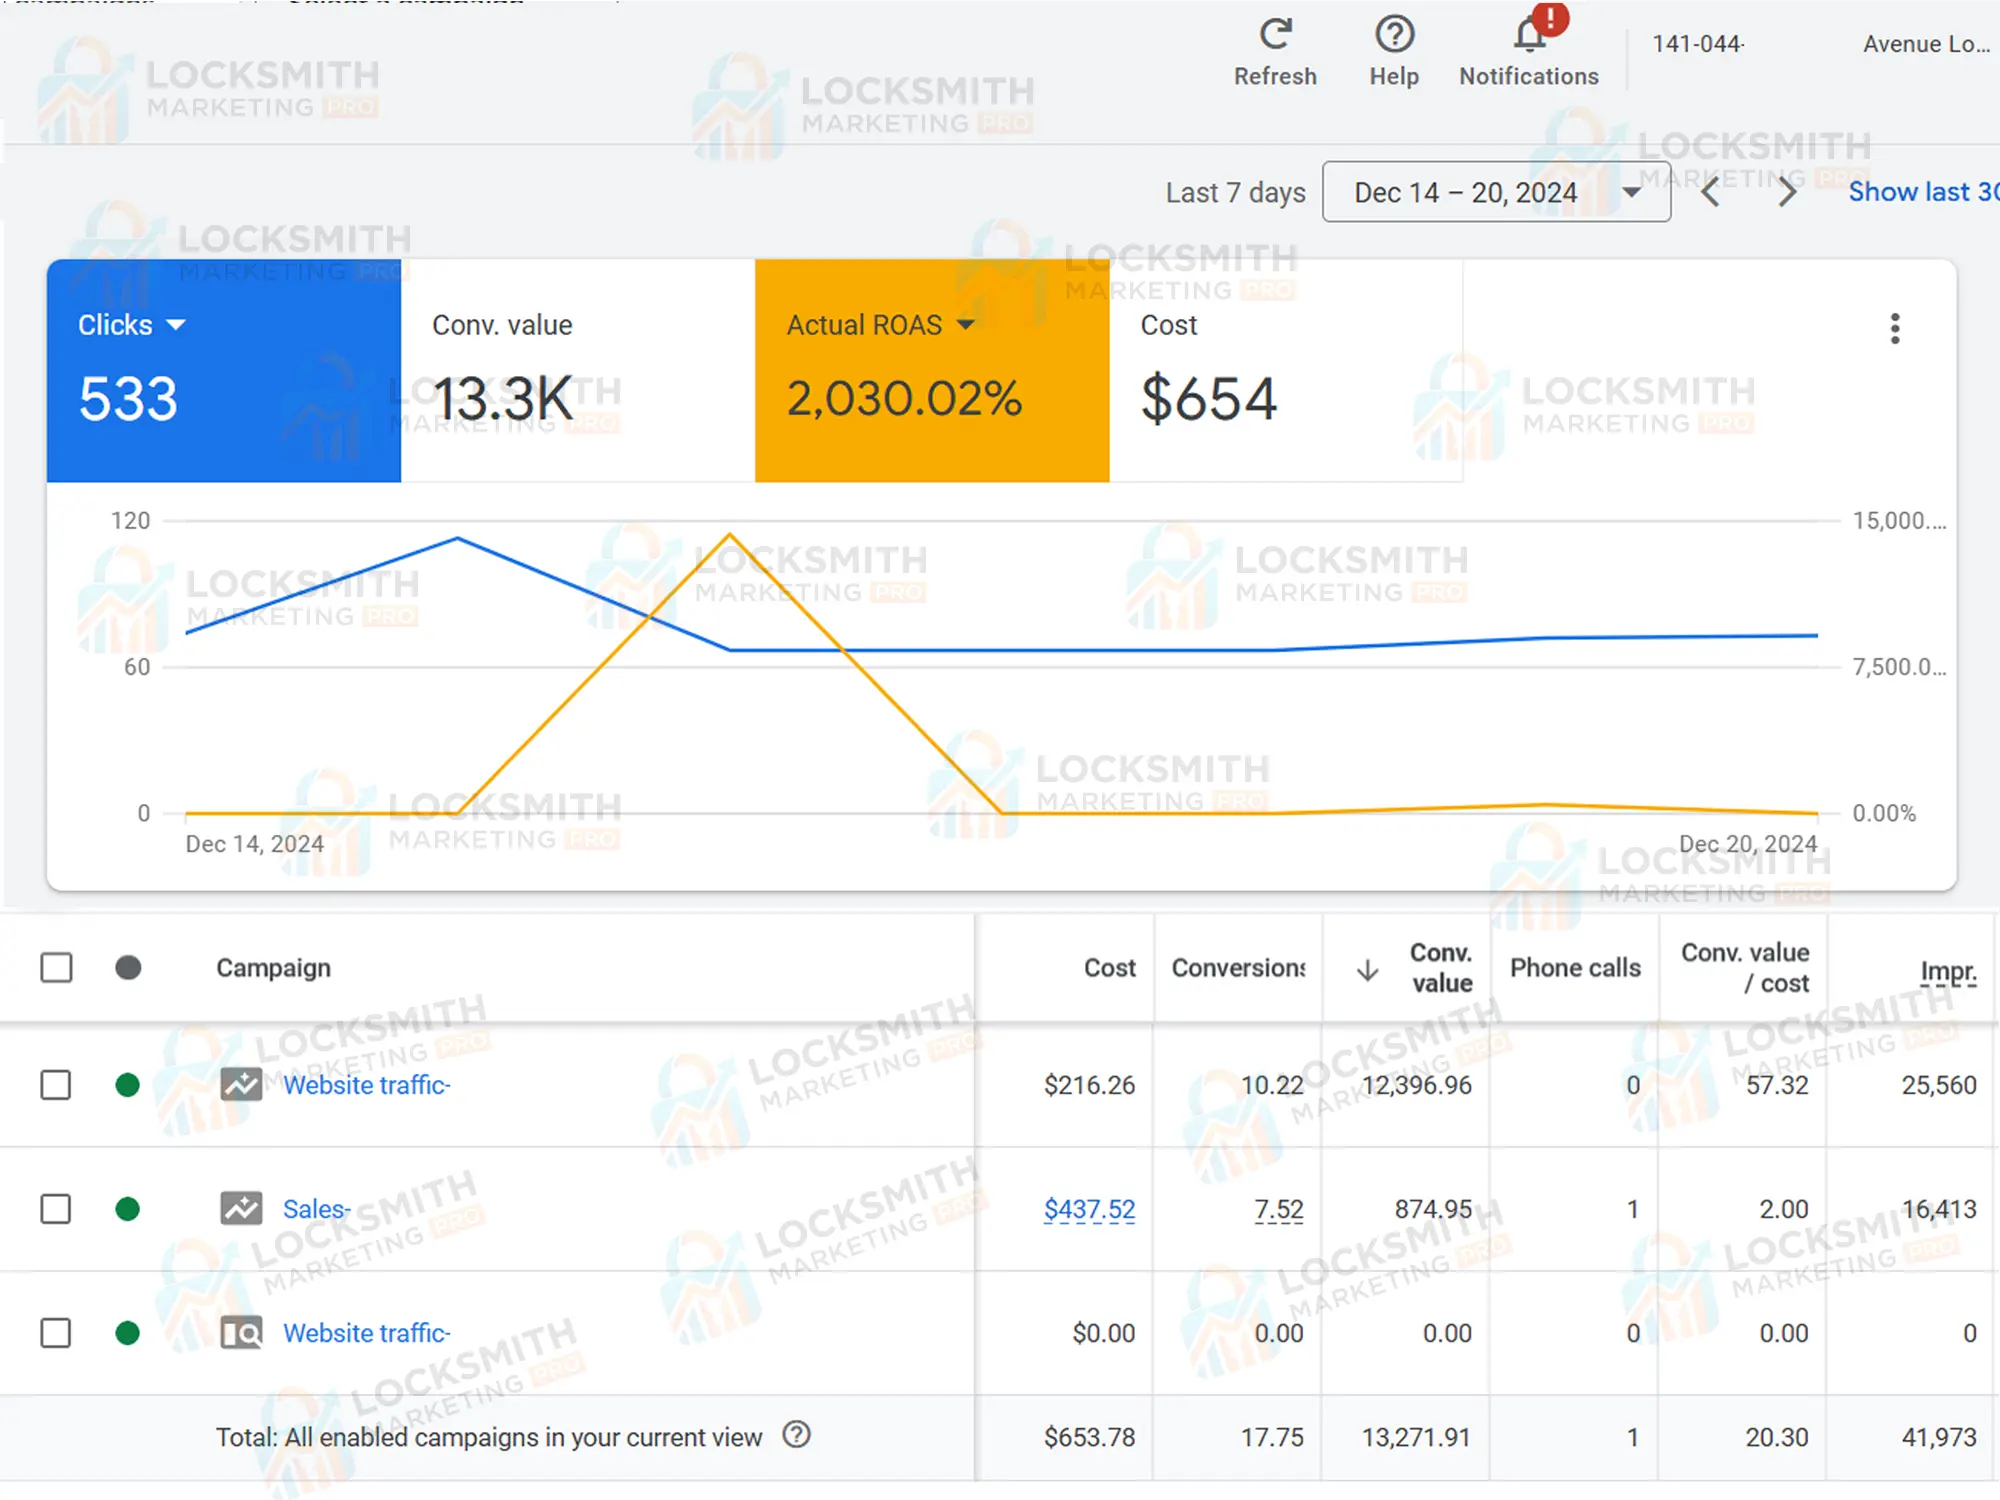Open the Actual ROAS metric dropdown
Image resolution: width=2000 pixels, height=1500 pixels.
coord(965,324)
